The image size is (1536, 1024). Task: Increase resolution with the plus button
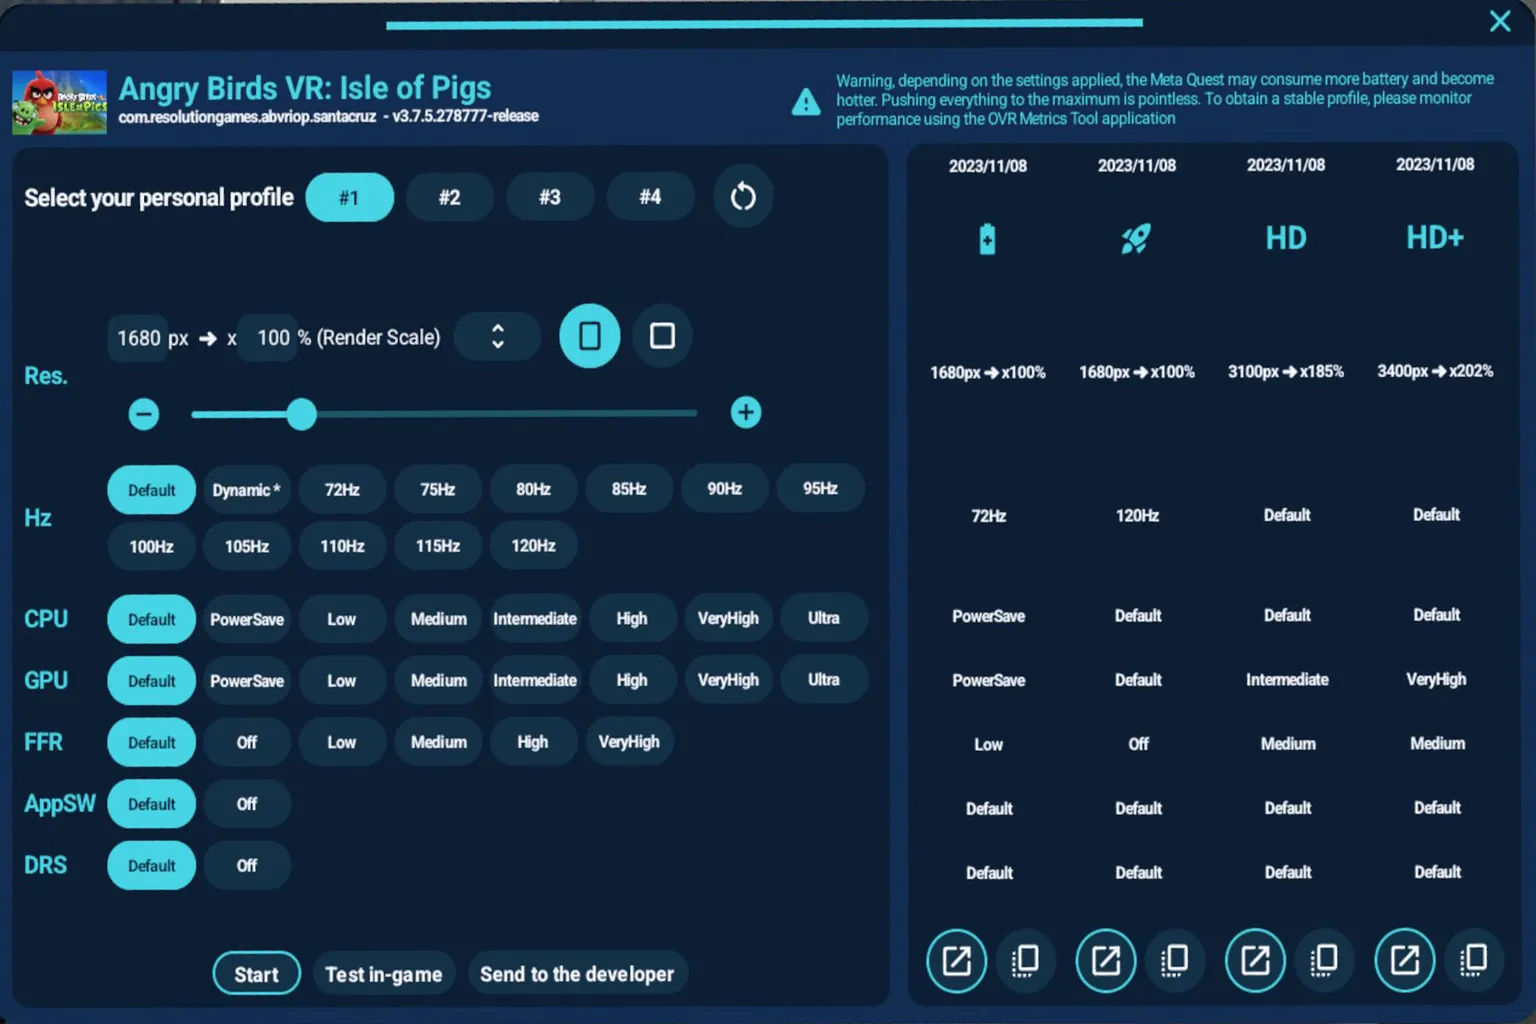pos(745,412)
